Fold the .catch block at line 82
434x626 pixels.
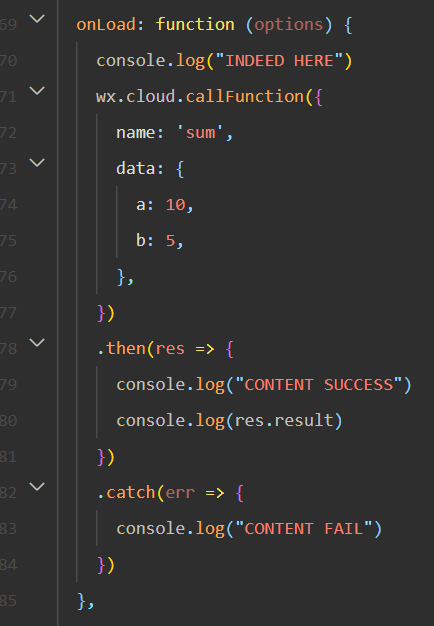[x=37, y=487]
